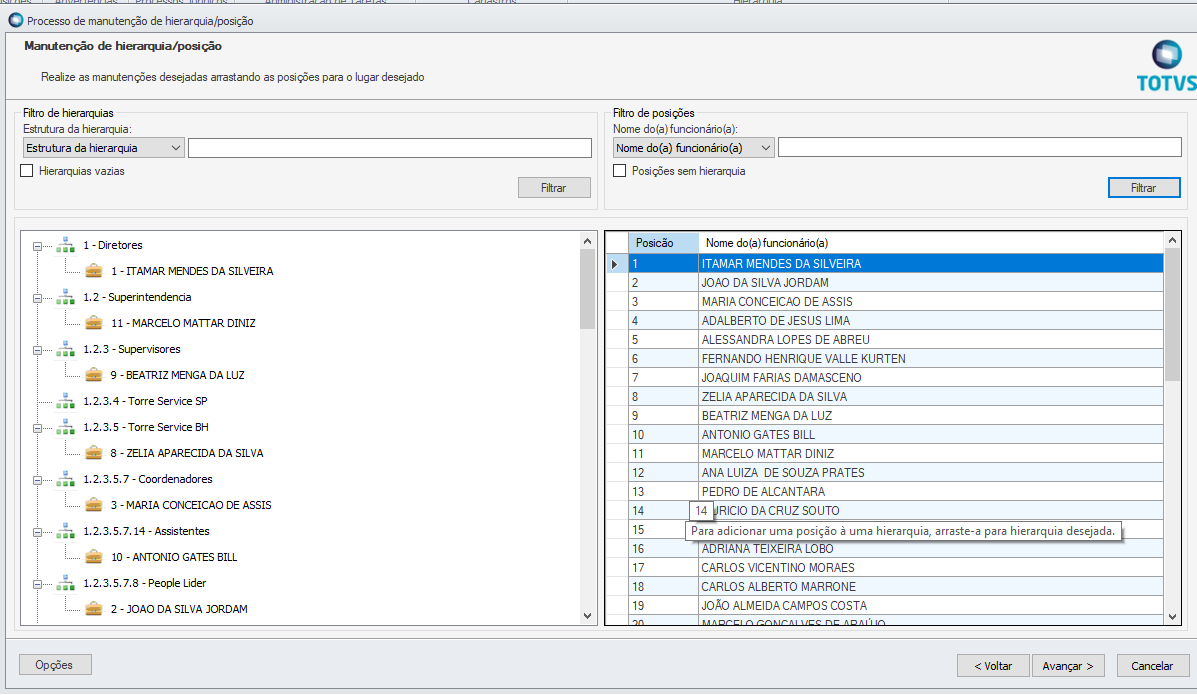The image size is (1197, 695).
Task: Enable the Hierarquias vazias checkbox
Action: click(x=27, y=171)
